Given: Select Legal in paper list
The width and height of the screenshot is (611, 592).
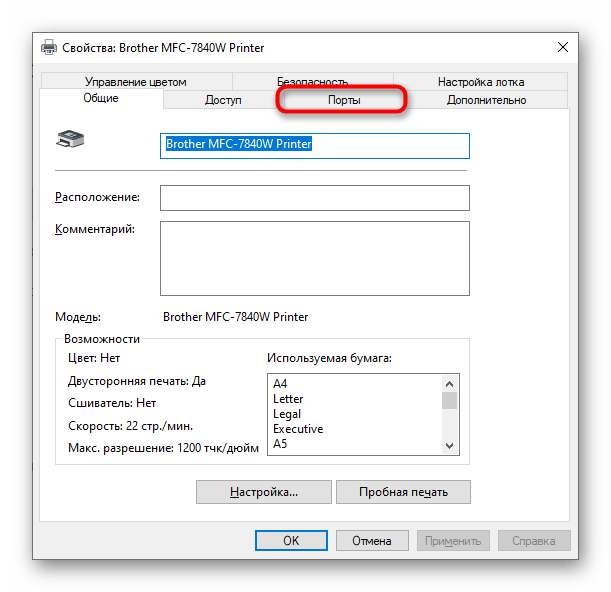Looking at the screenshot, I should pos(287,414).
